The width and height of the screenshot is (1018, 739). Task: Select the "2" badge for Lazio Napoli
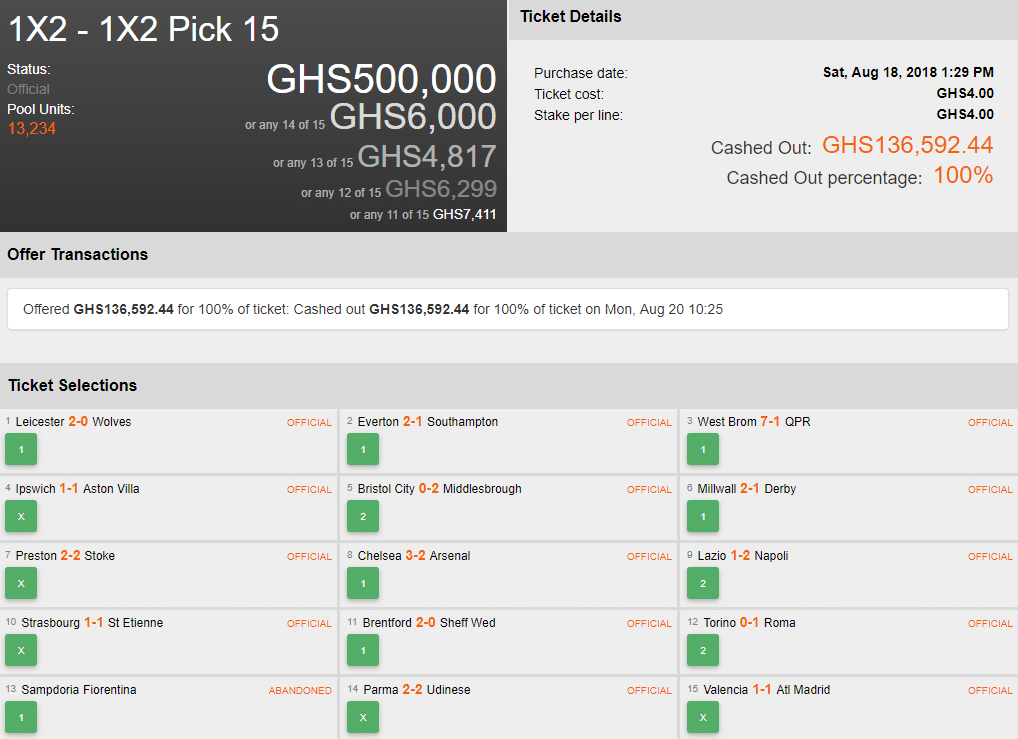point(702,583)
